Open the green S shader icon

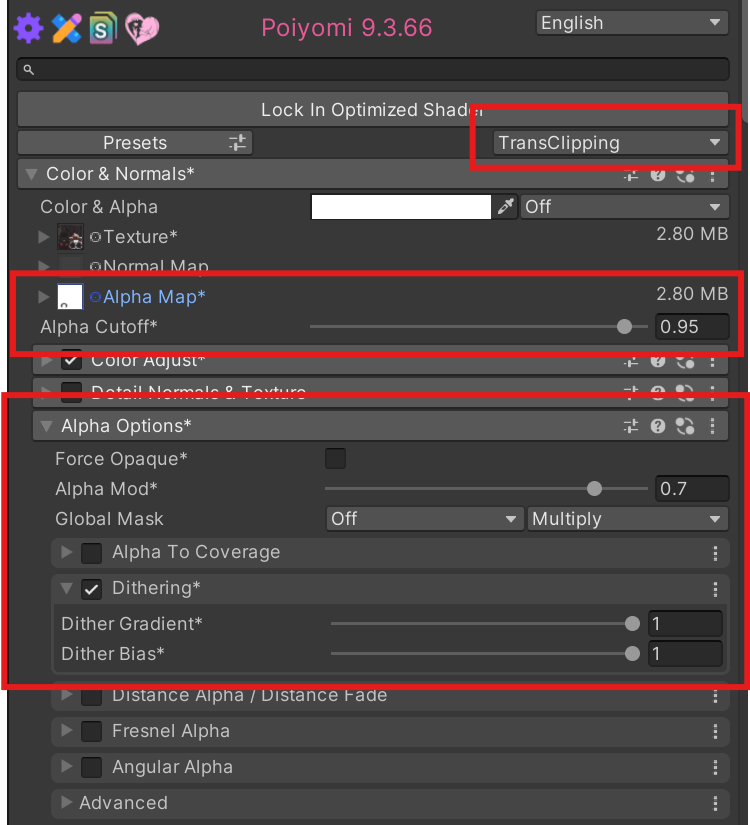tap(103, 28)
